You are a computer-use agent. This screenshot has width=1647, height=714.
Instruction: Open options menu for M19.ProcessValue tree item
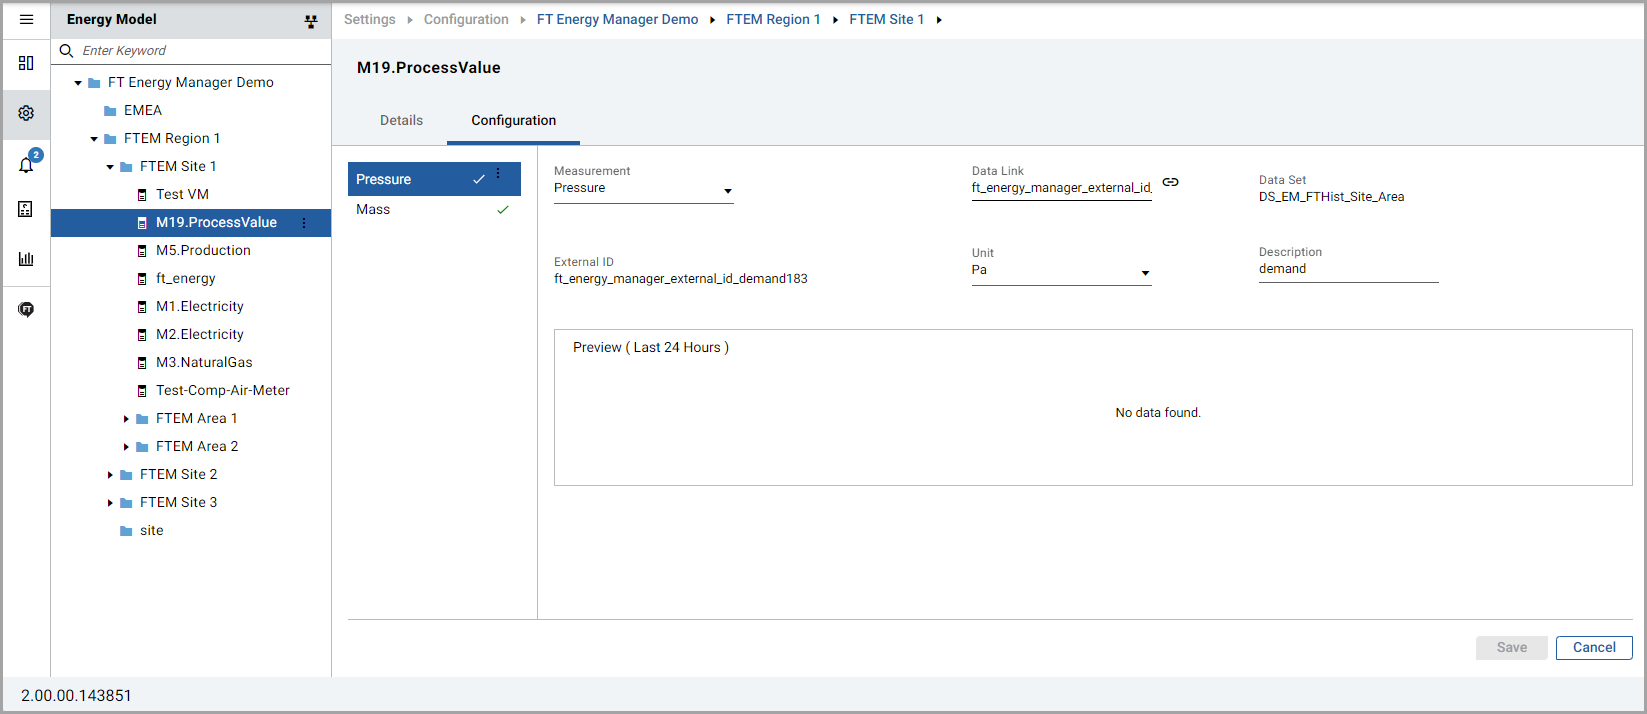pos(304,223)
